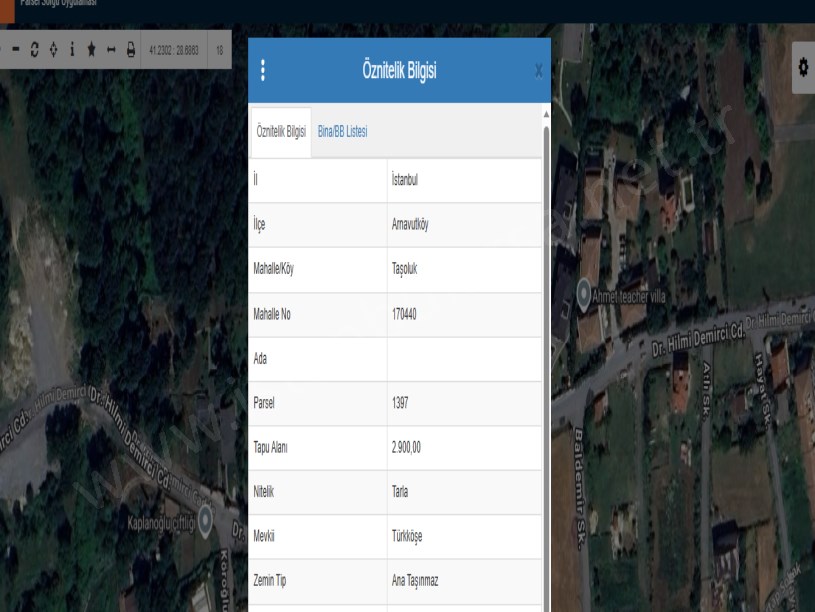Click the Tapu Alanı 2.900,00 value cell
This screenshot has width=815, height=612.
[464, 447]
